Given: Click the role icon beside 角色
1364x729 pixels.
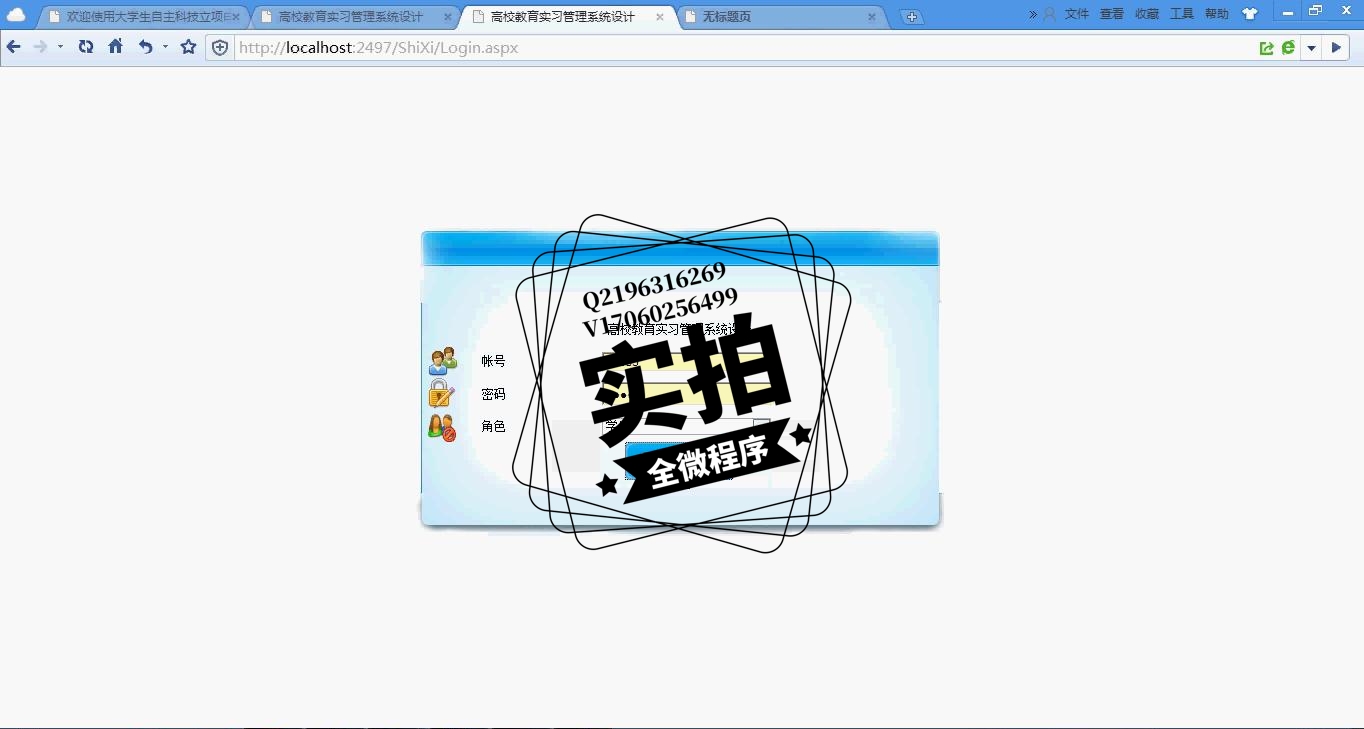Looking at the screenshot, I should coord(441,427).
